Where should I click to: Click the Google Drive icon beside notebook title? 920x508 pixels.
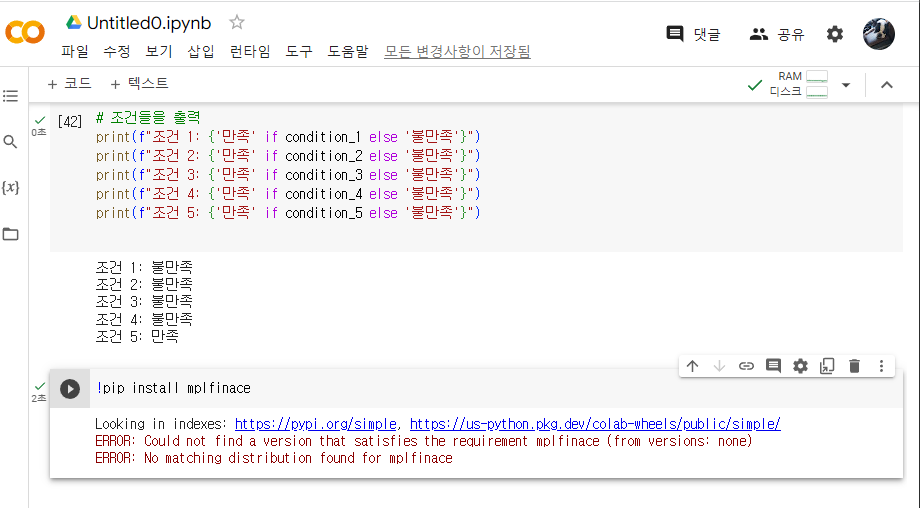73,22
